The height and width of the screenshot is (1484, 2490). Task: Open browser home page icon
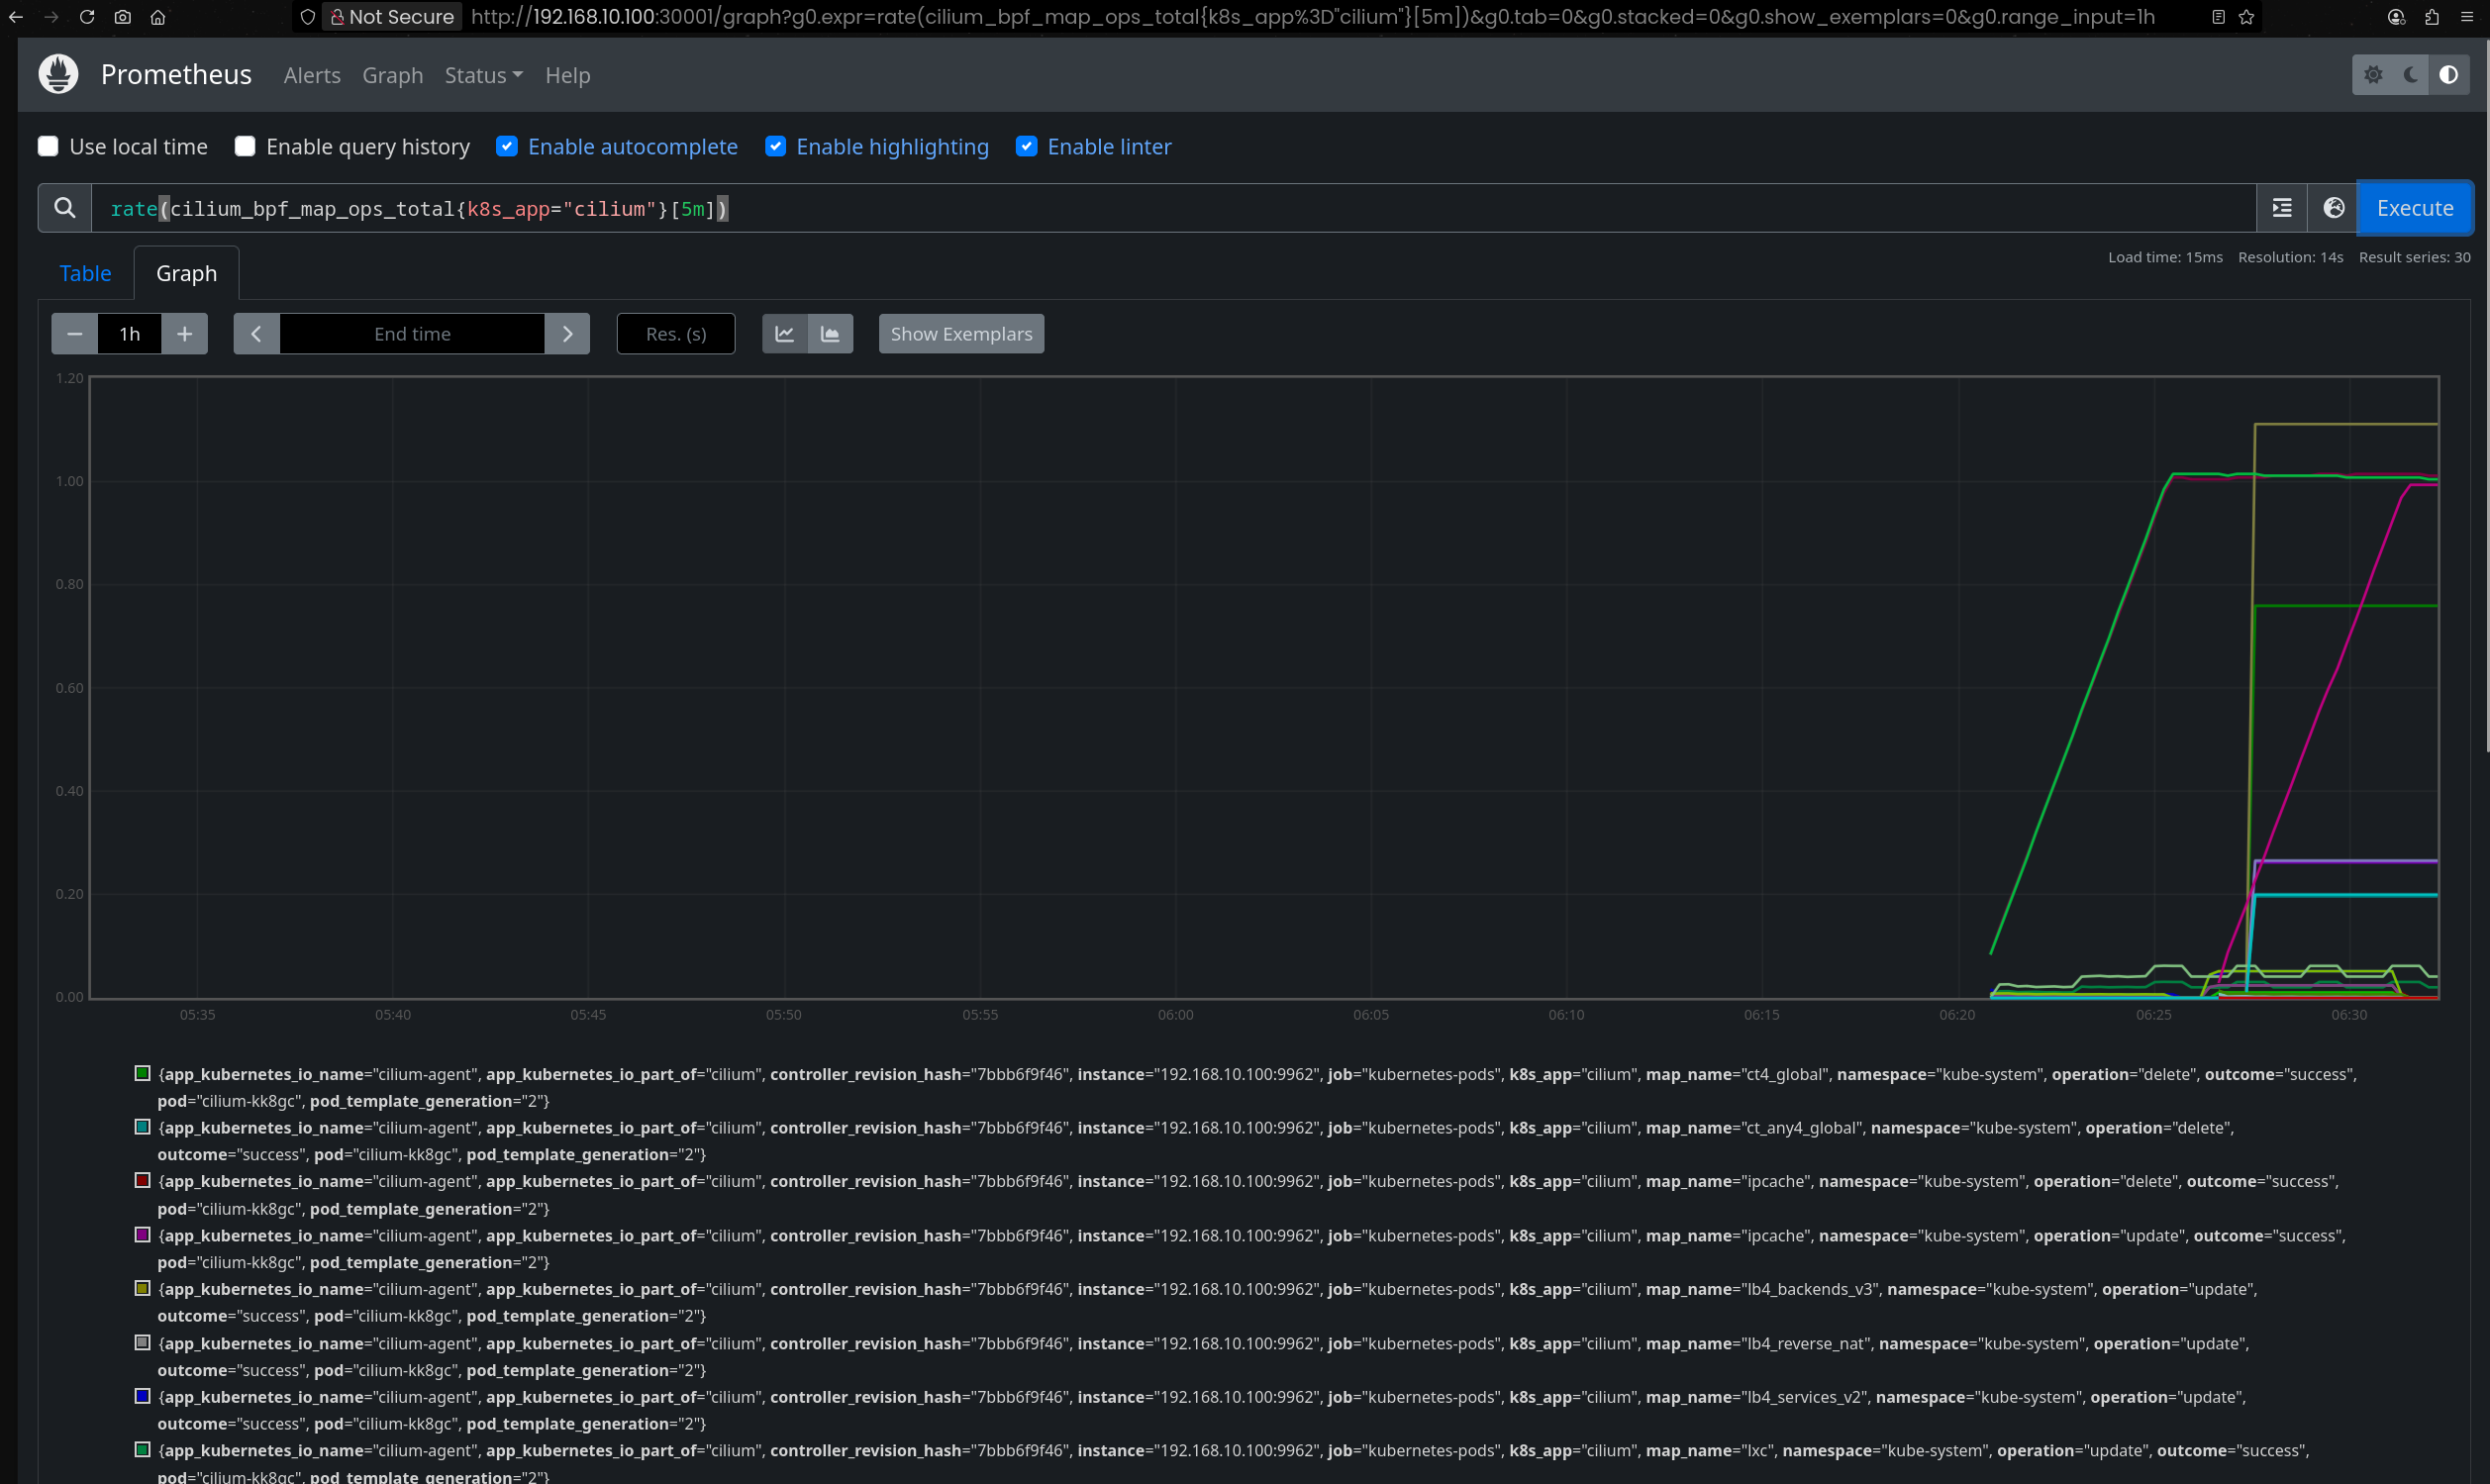pos(158,17)
